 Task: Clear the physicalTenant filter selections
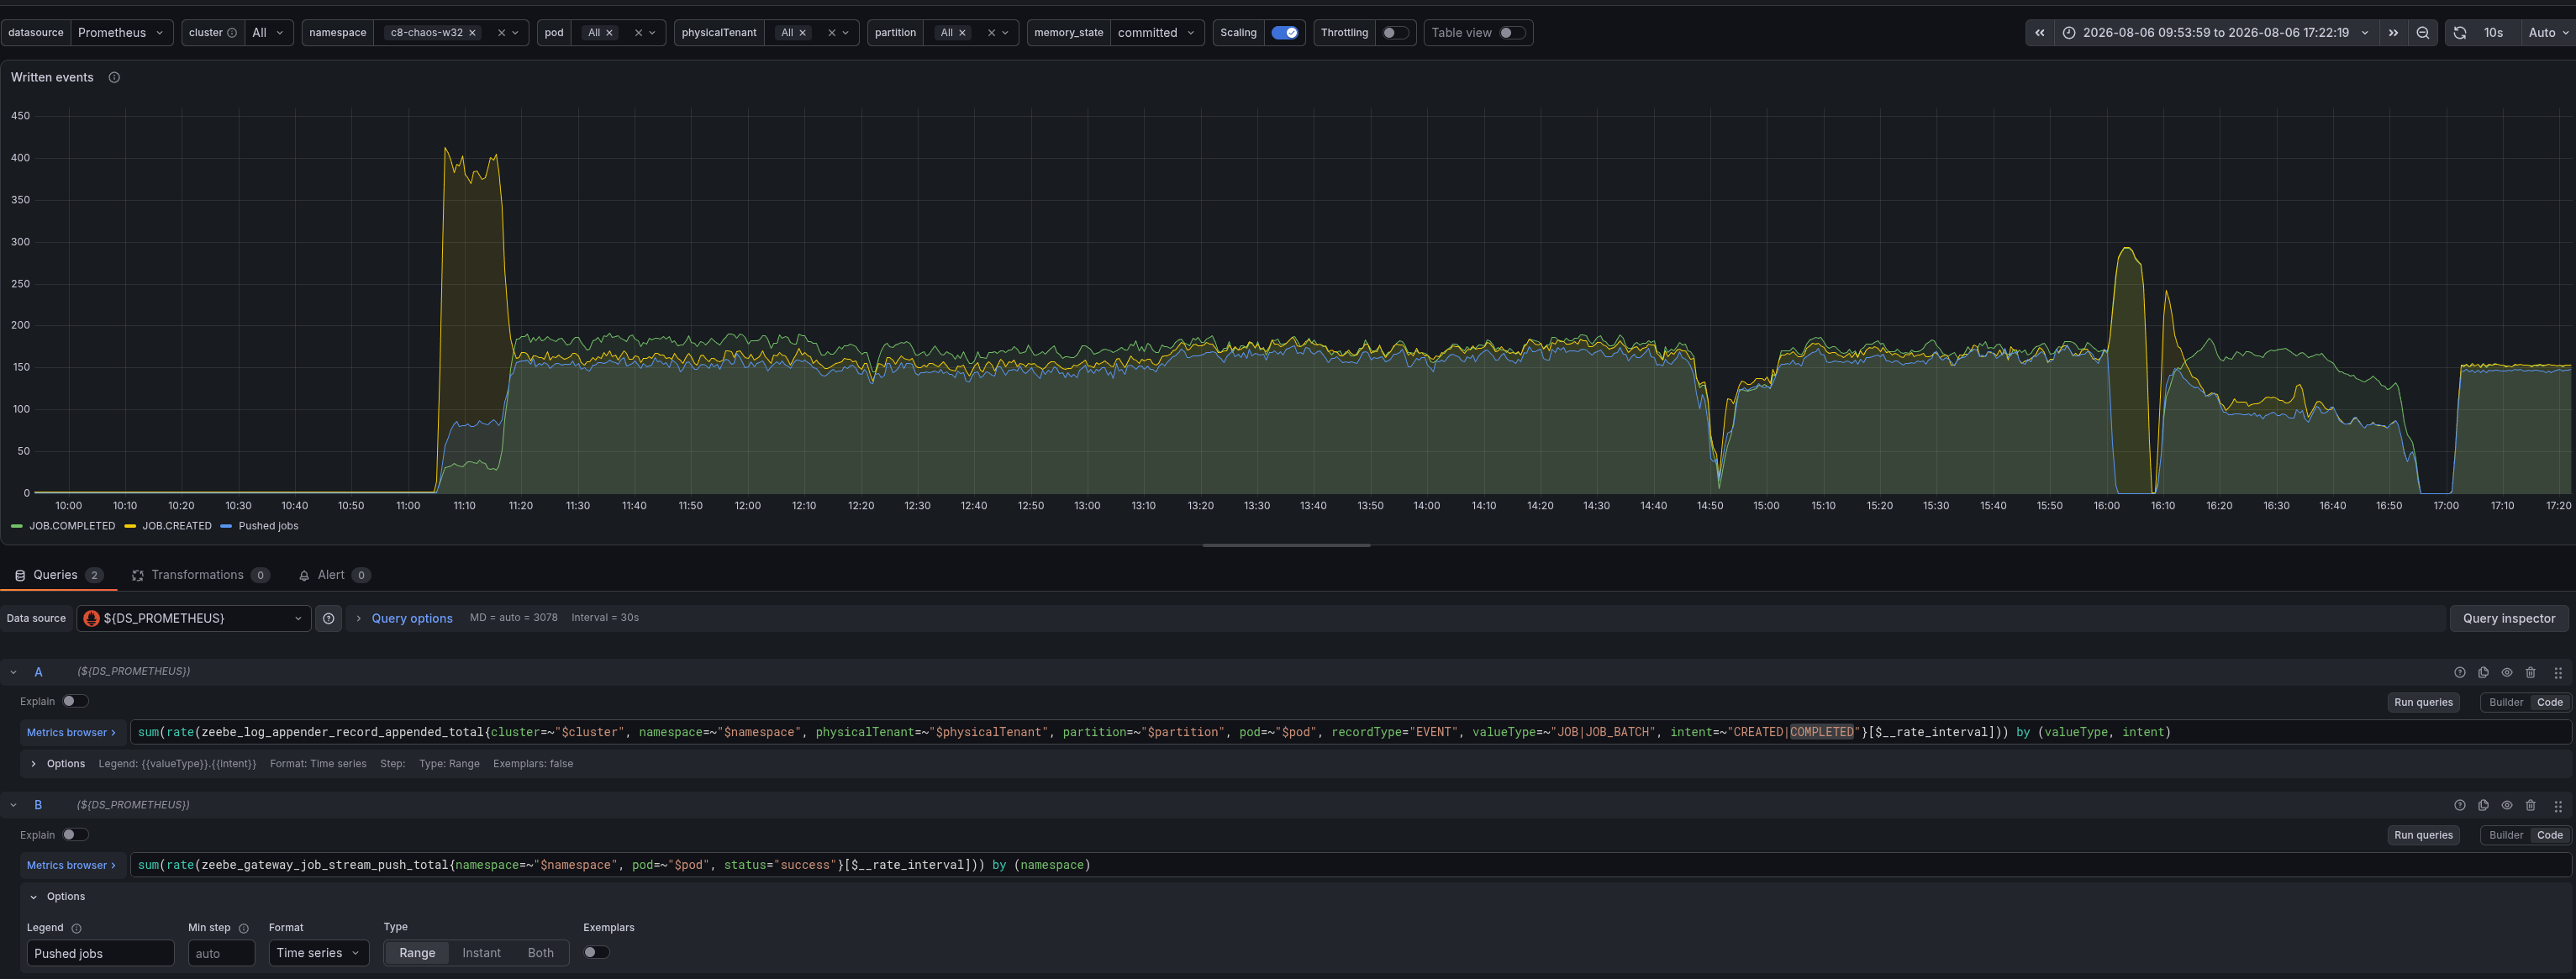point(831,33)
